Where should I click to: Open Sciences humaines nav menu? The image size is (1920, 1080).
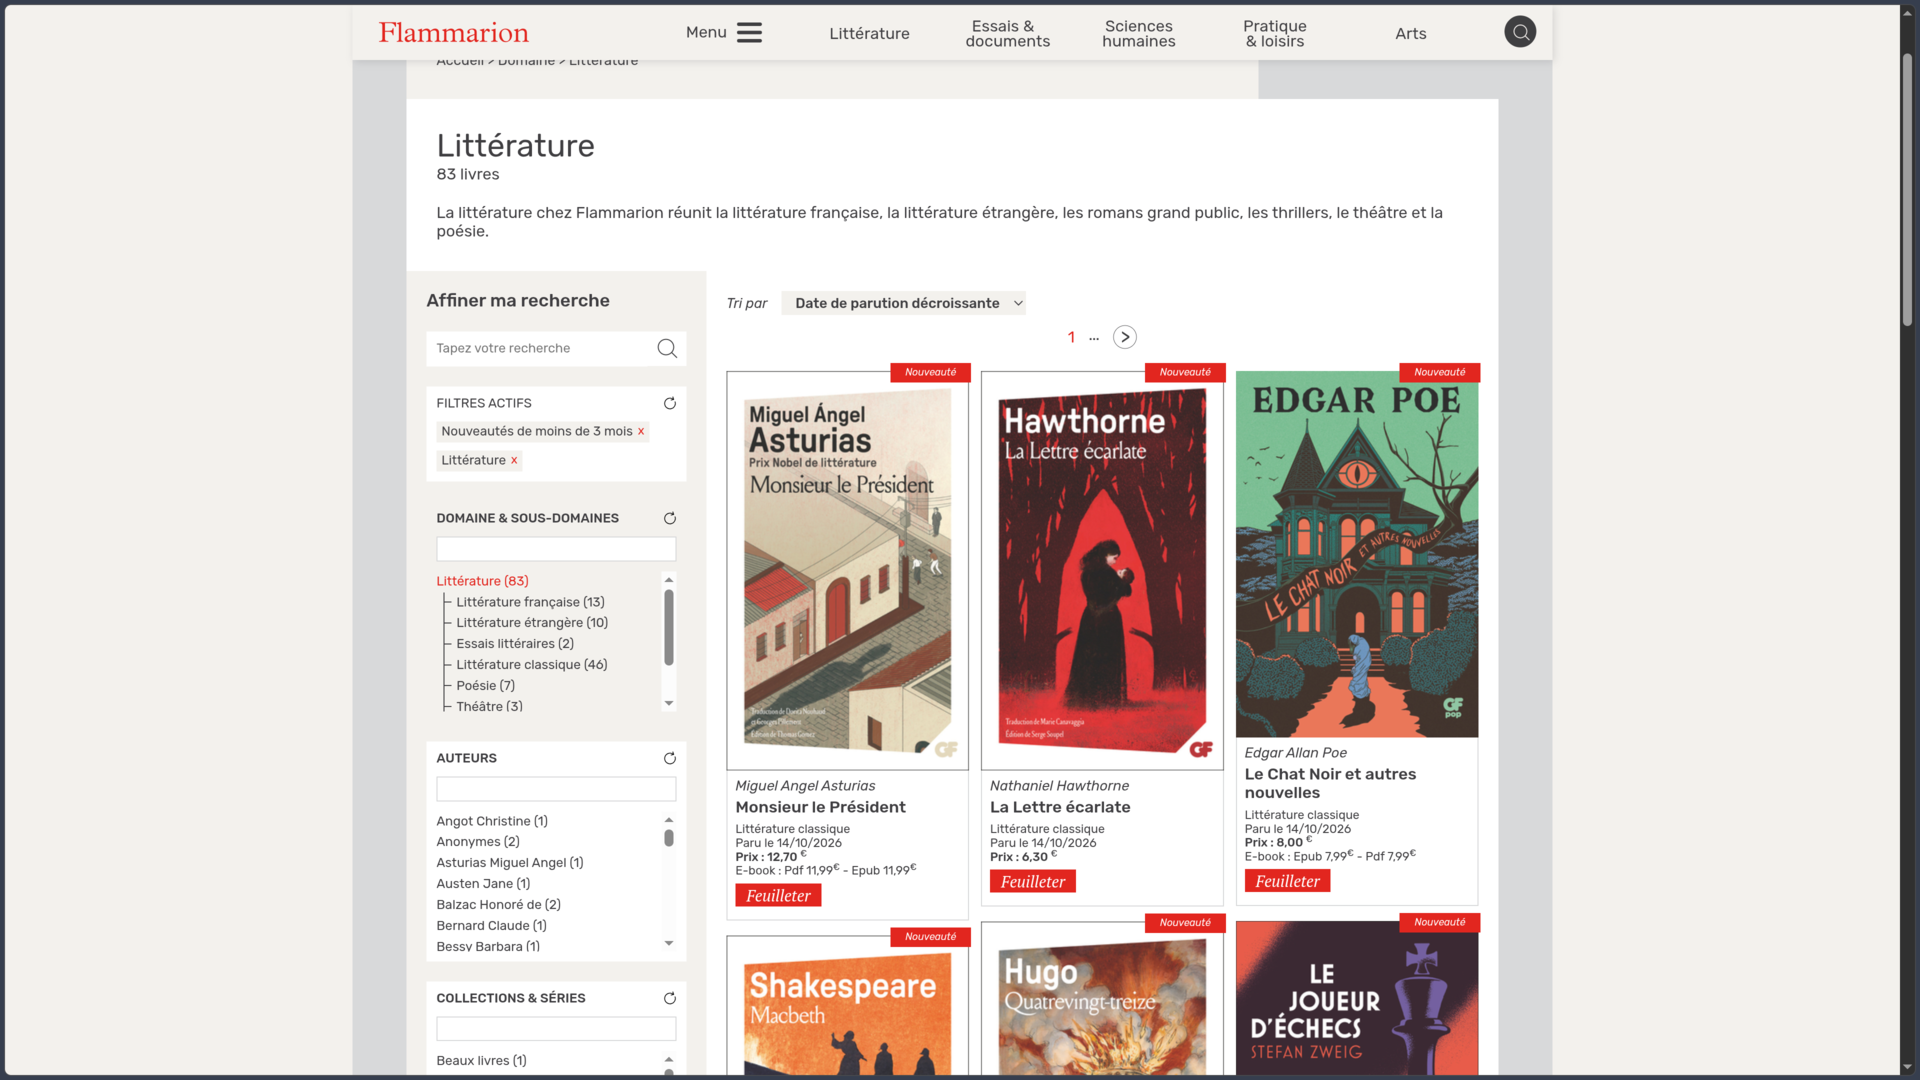[x=1139, y=33]
